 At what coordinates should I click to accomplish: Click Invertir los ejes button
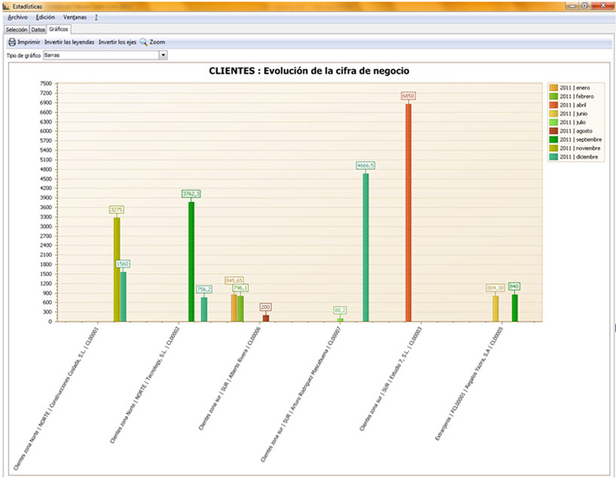(117, 42)
